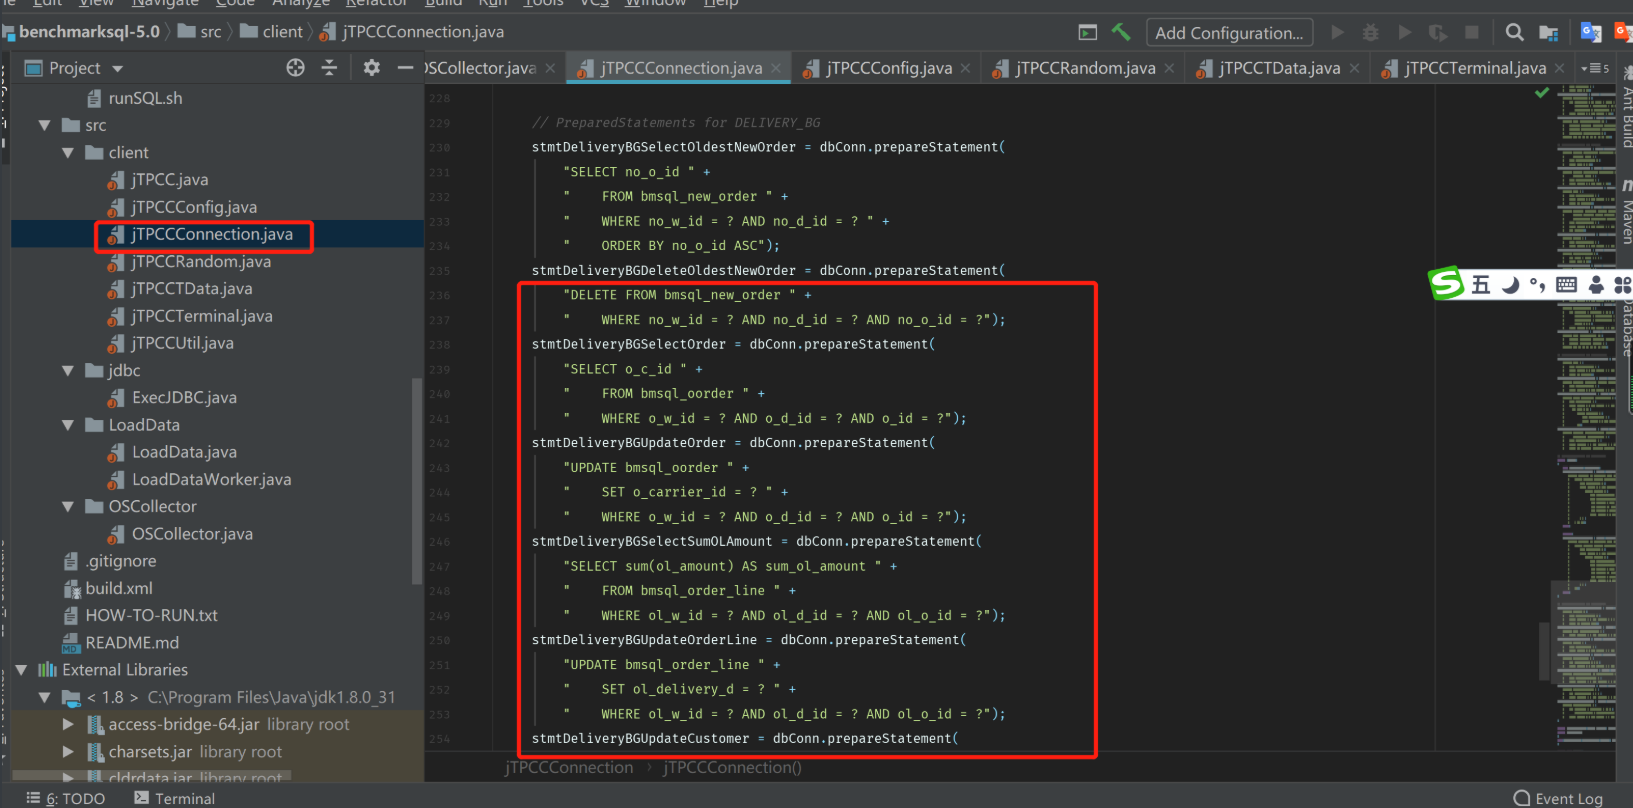Screen dimensions: 1633x808
Task: Collapse the < 1.8 > JDK node arrow
Action: [44, 697]
